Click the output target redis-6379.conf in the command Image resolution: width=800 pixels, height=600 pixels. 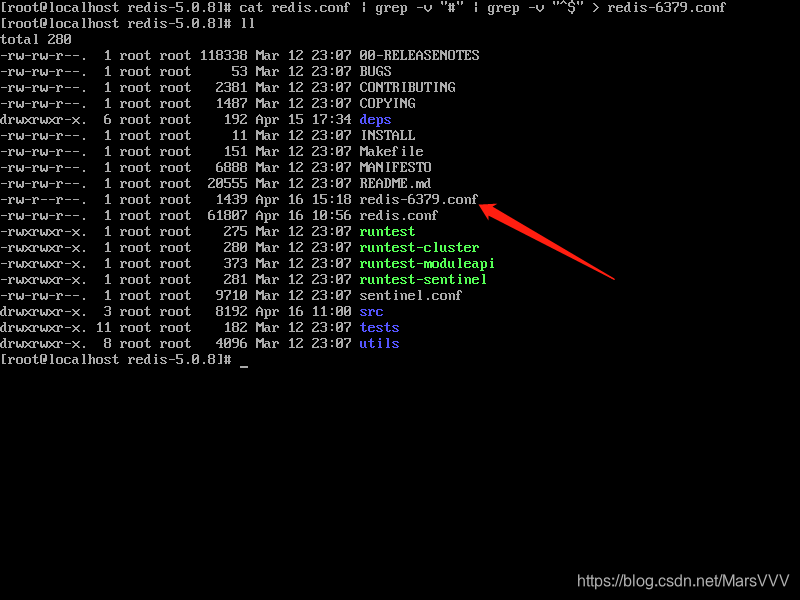point(666,7)
